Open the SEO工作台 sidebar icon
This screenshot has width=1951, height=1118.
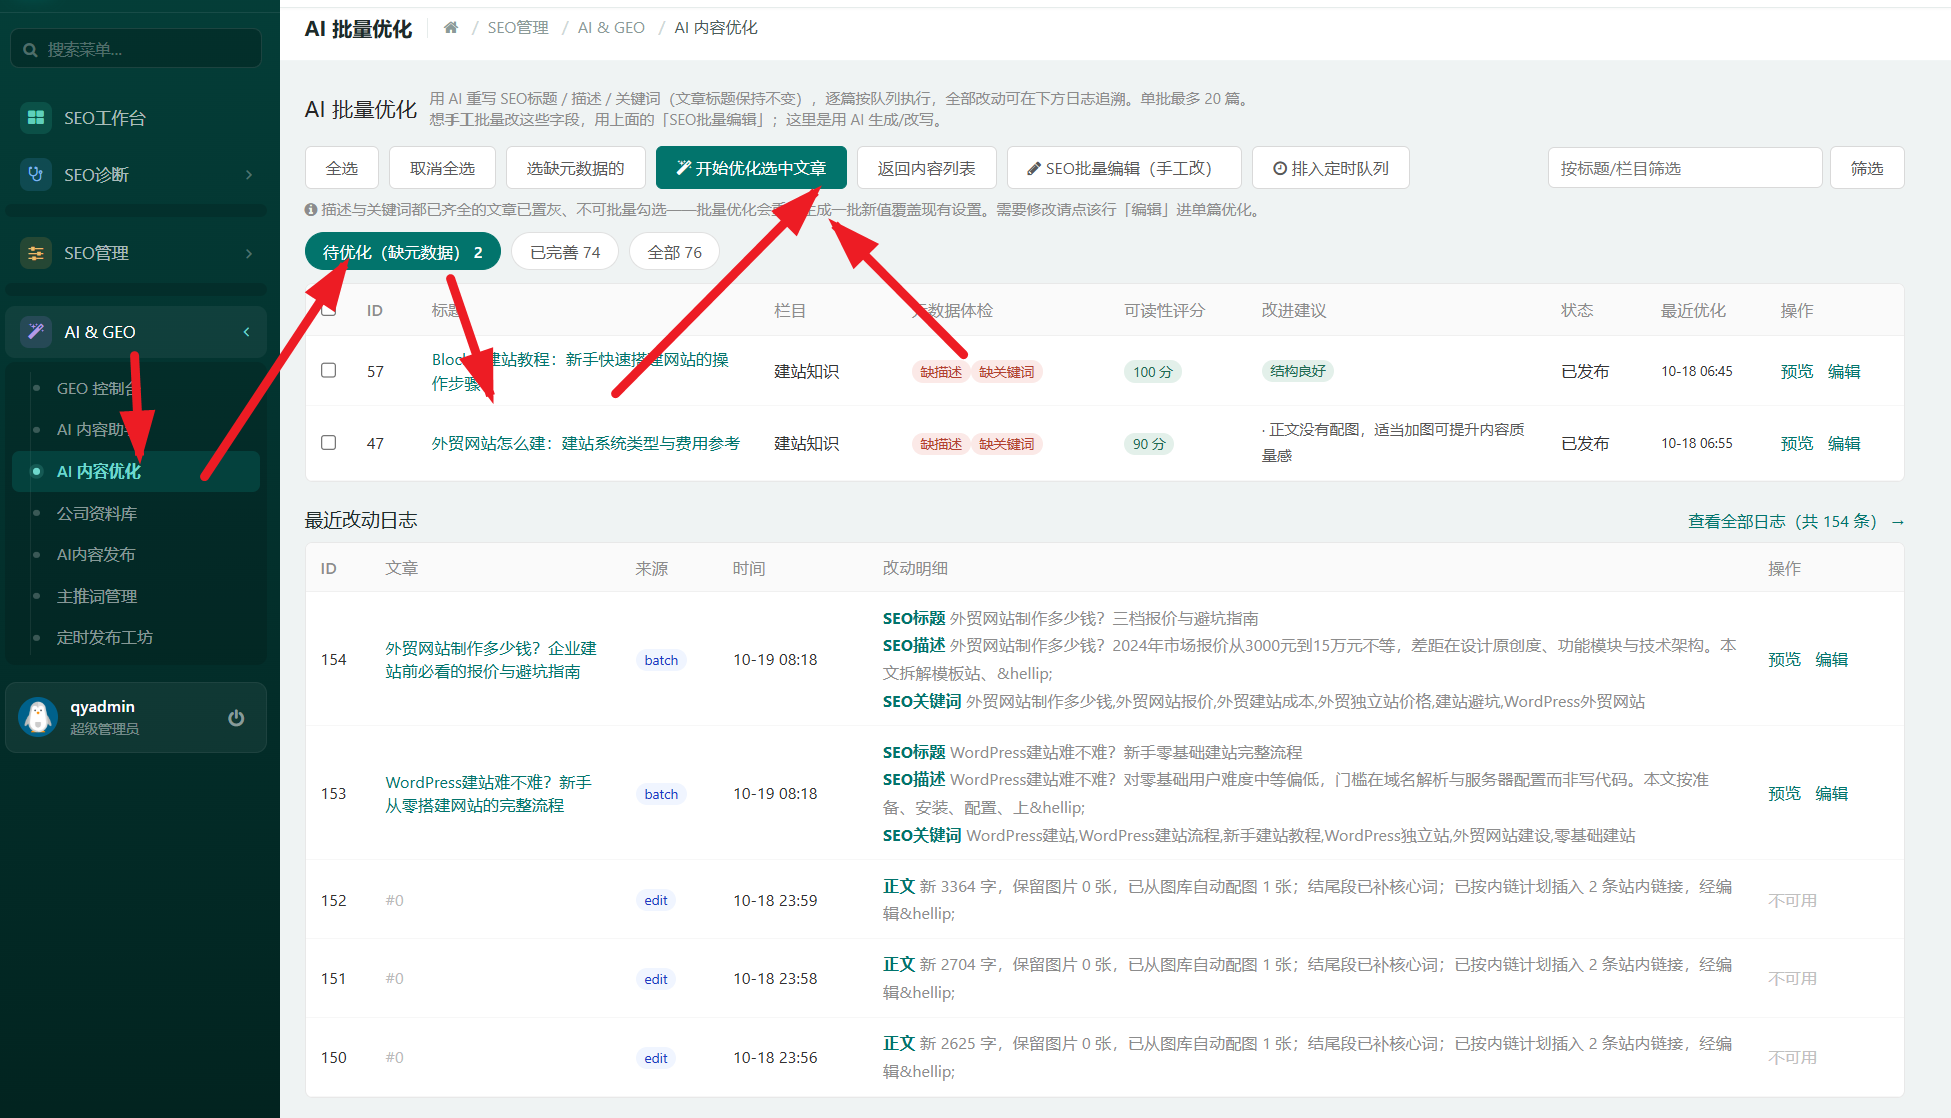pos(36,117)
